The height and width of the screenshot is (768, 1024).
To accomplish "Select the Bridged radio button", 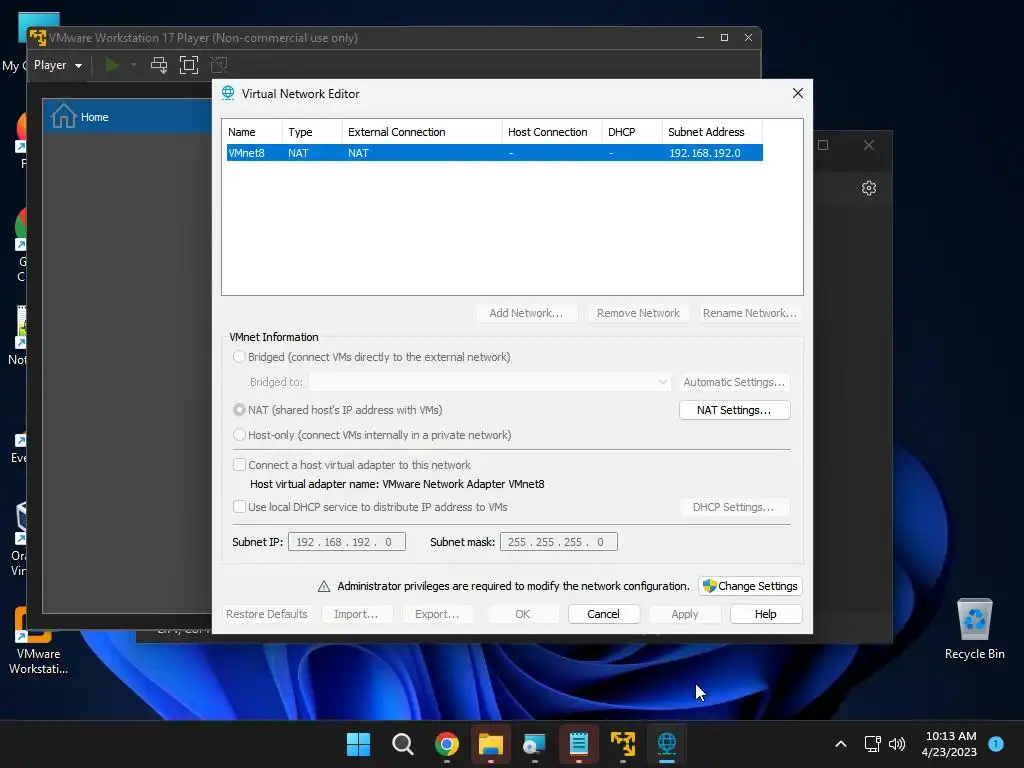I will click(239, 357).
